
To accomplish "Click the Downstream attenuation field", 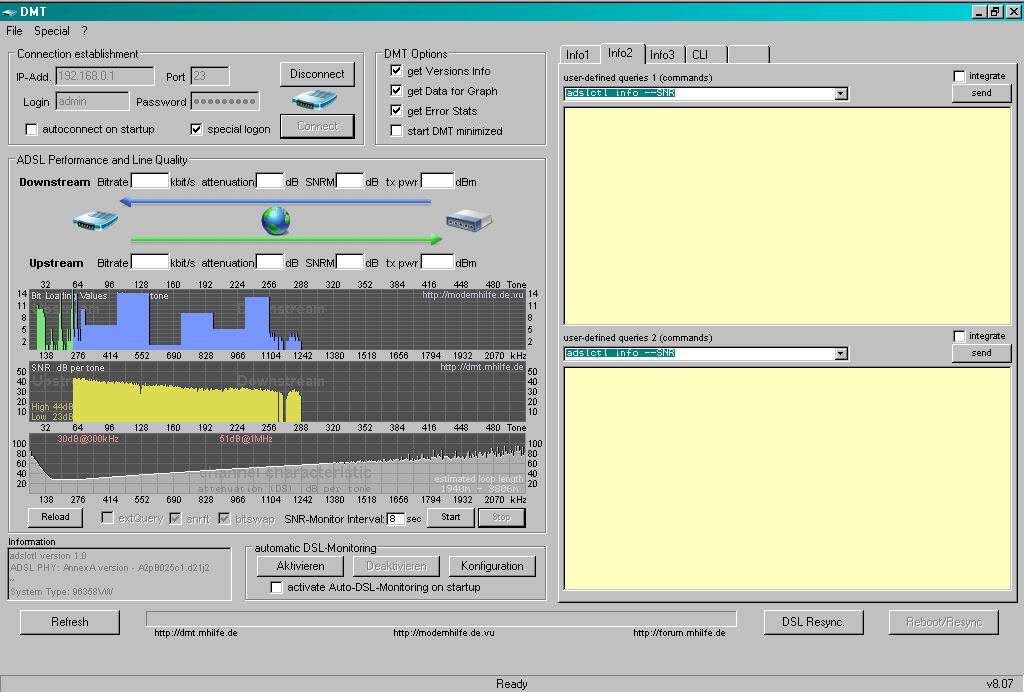I will click(270, 181).
